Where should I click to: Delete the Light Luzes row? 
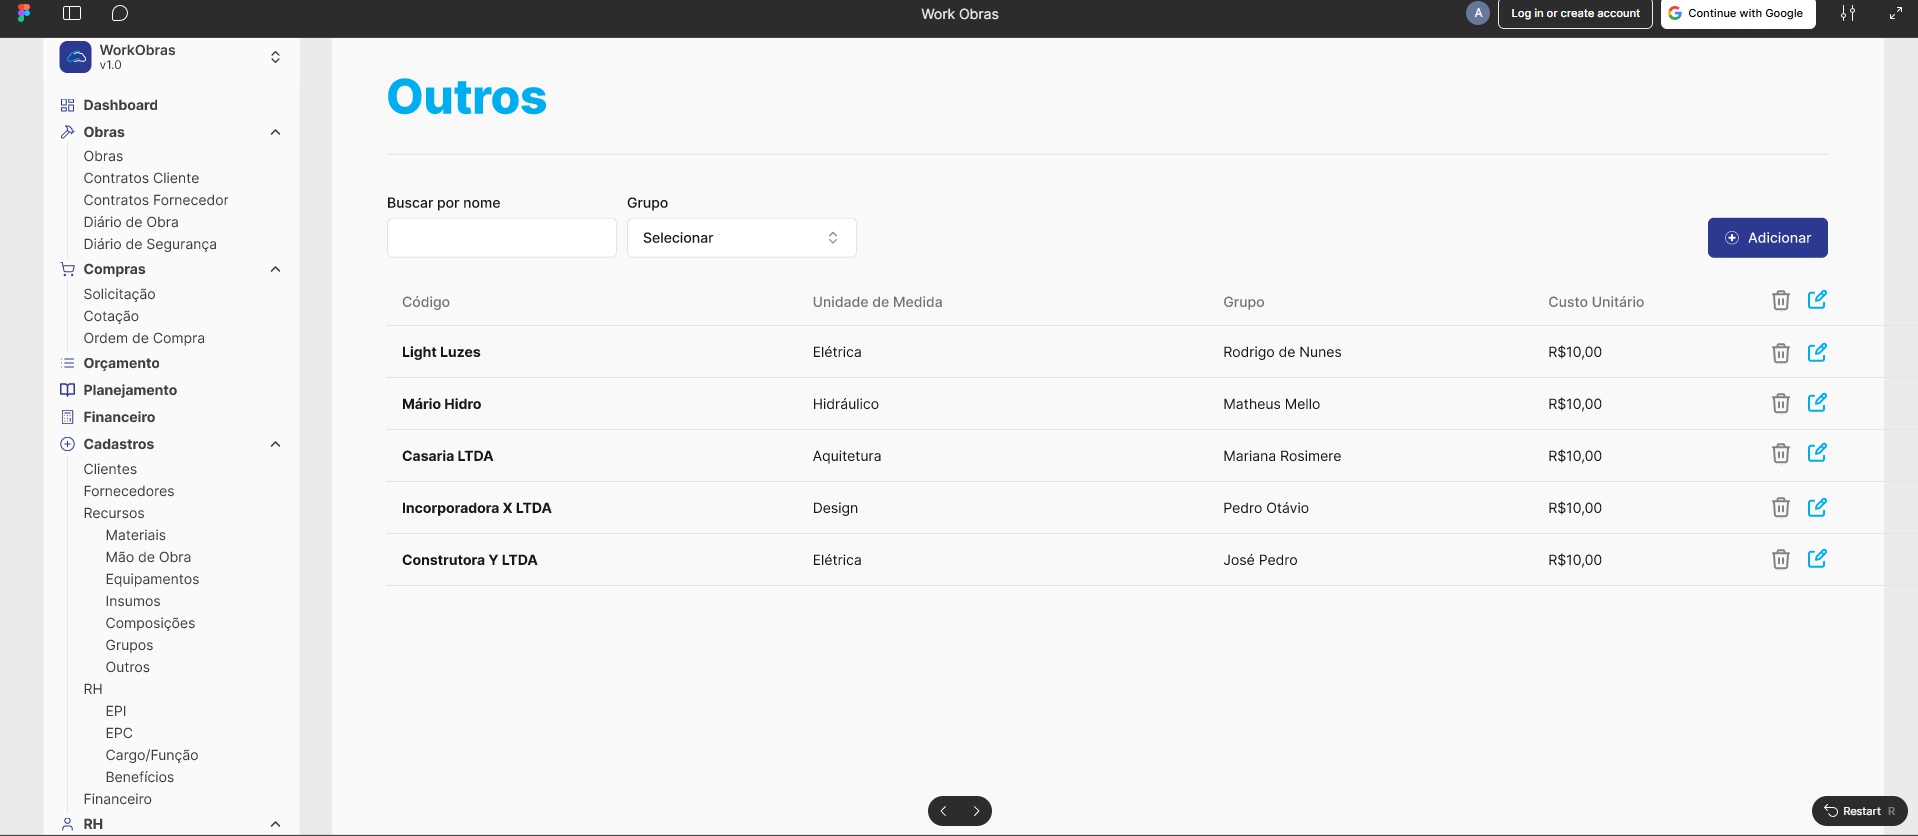(x=1780, y=353)
